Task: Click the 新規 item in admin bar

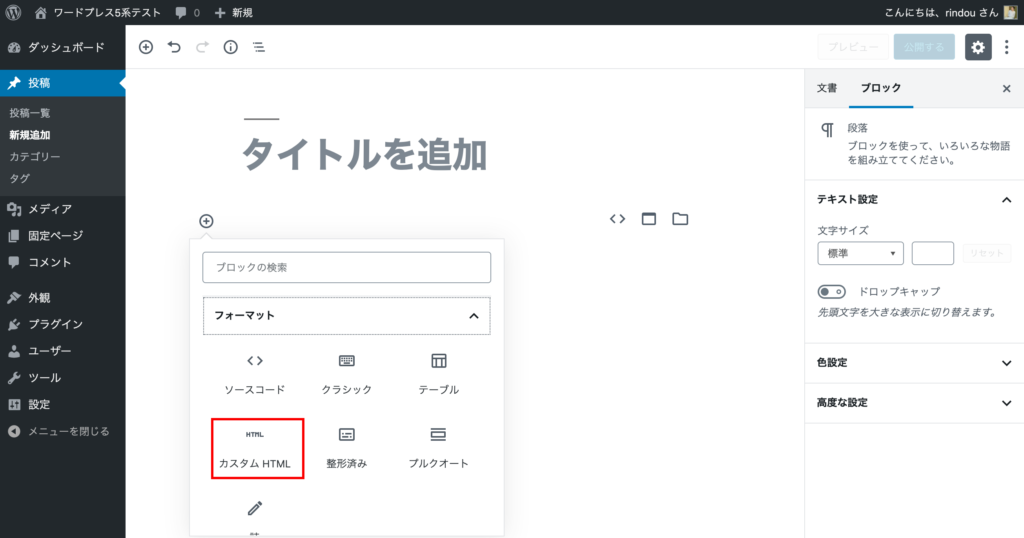Action: [233, 12]
